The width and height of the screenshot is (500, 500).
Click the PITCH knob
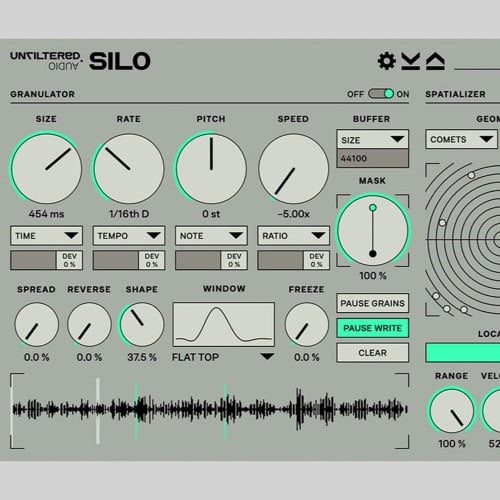[211, 169]
